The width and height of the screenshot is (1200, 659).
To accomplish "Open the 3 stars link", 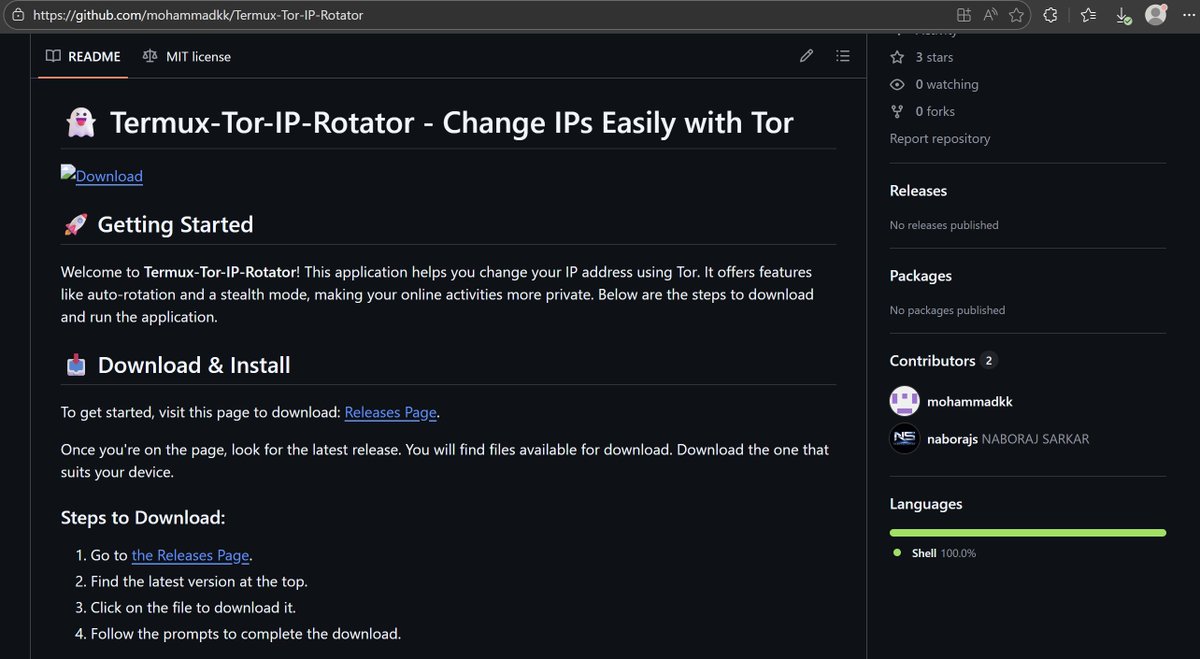I will pyautogui.click(x=921, y=57).
